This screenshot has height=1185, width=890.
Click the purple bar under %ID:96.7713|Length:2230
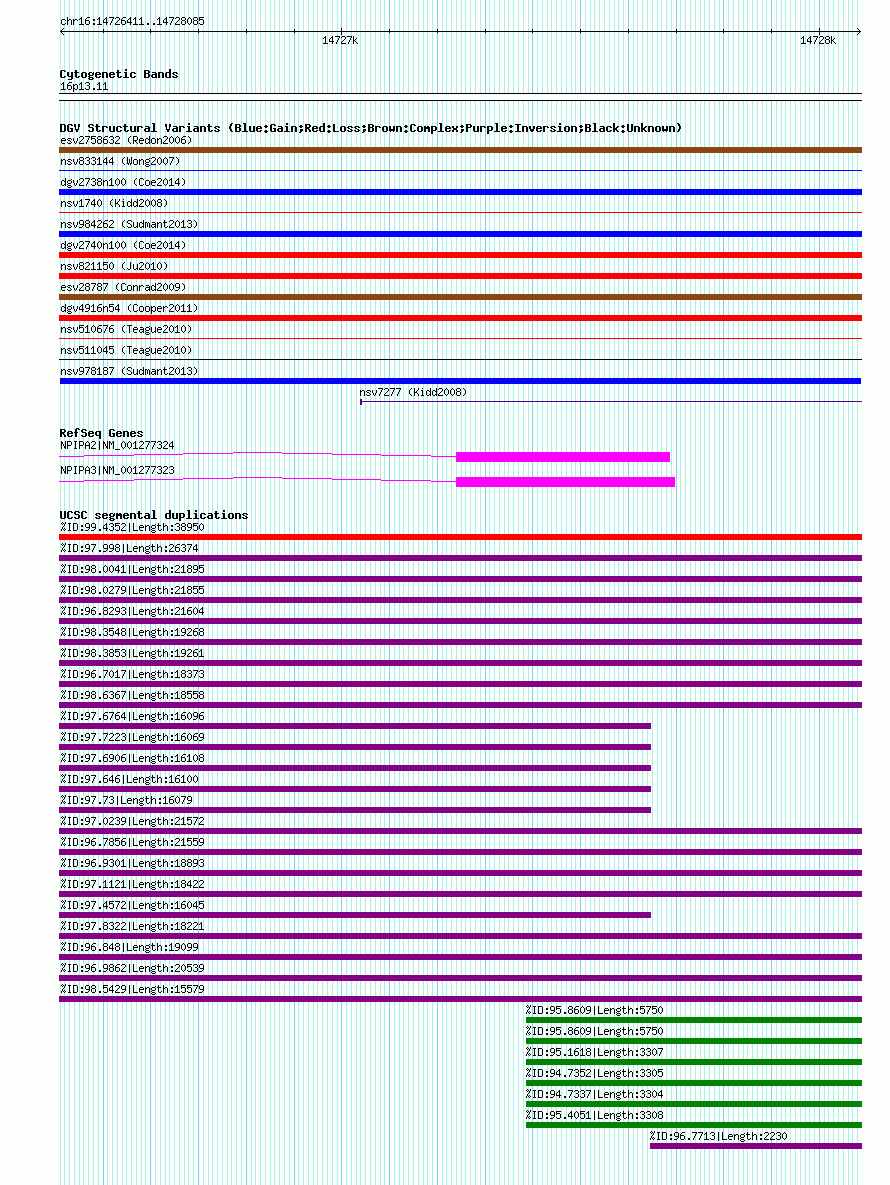[x=756, y=1146]
